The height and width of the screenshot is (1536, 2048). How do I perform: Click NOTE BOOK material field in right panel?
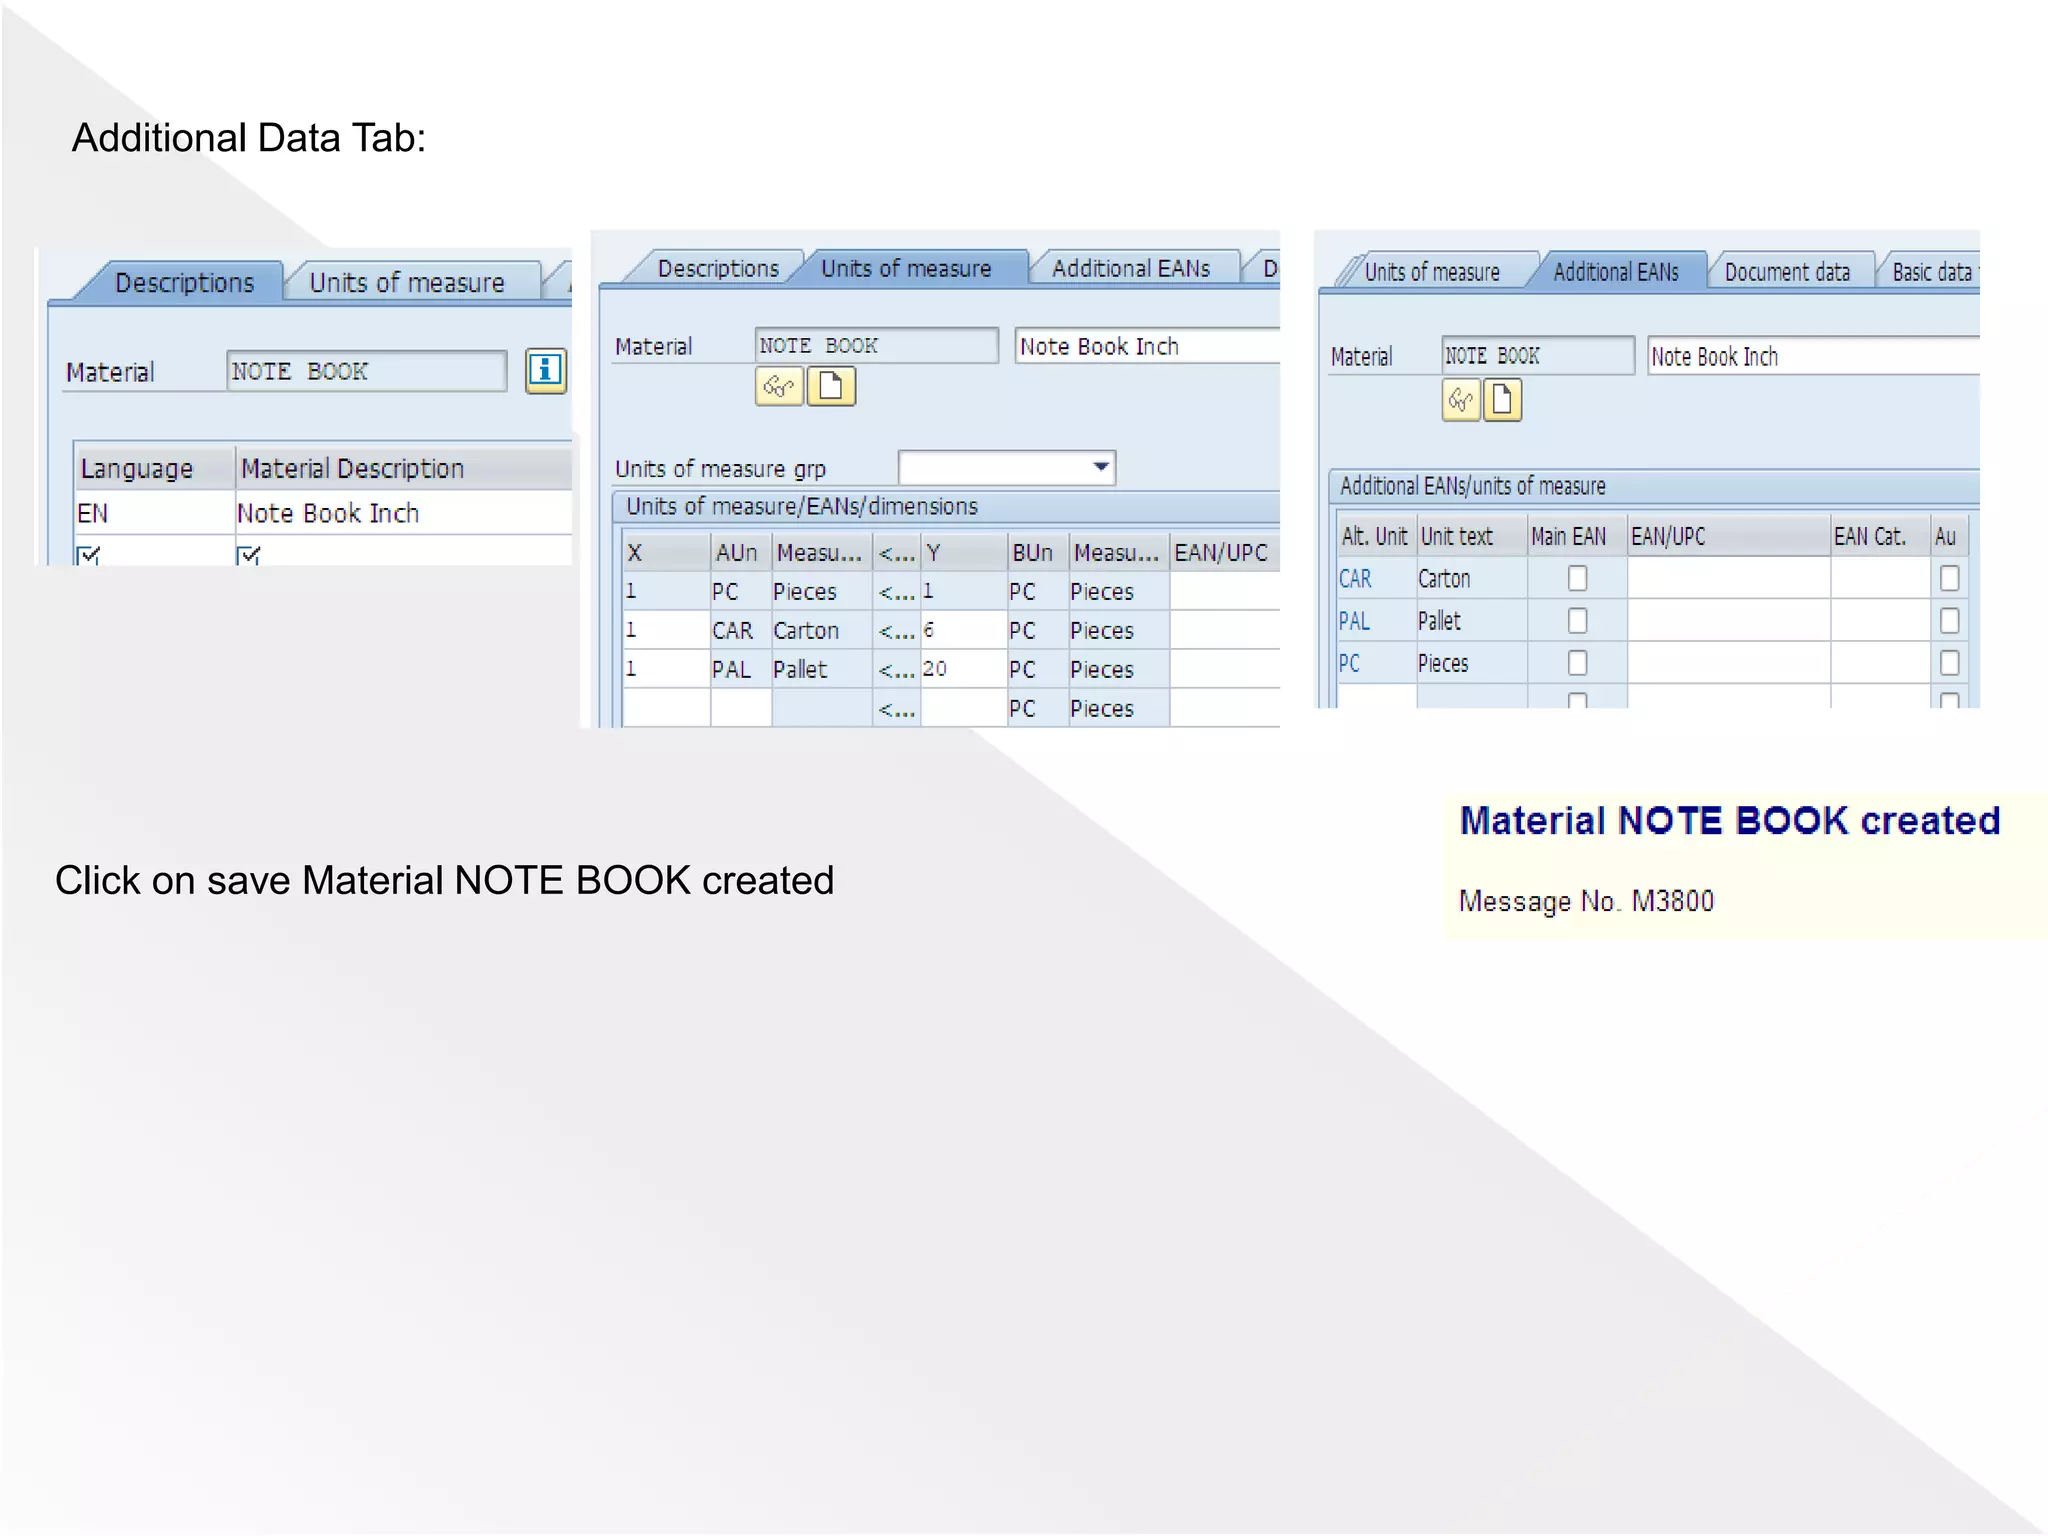point(1537,356)
